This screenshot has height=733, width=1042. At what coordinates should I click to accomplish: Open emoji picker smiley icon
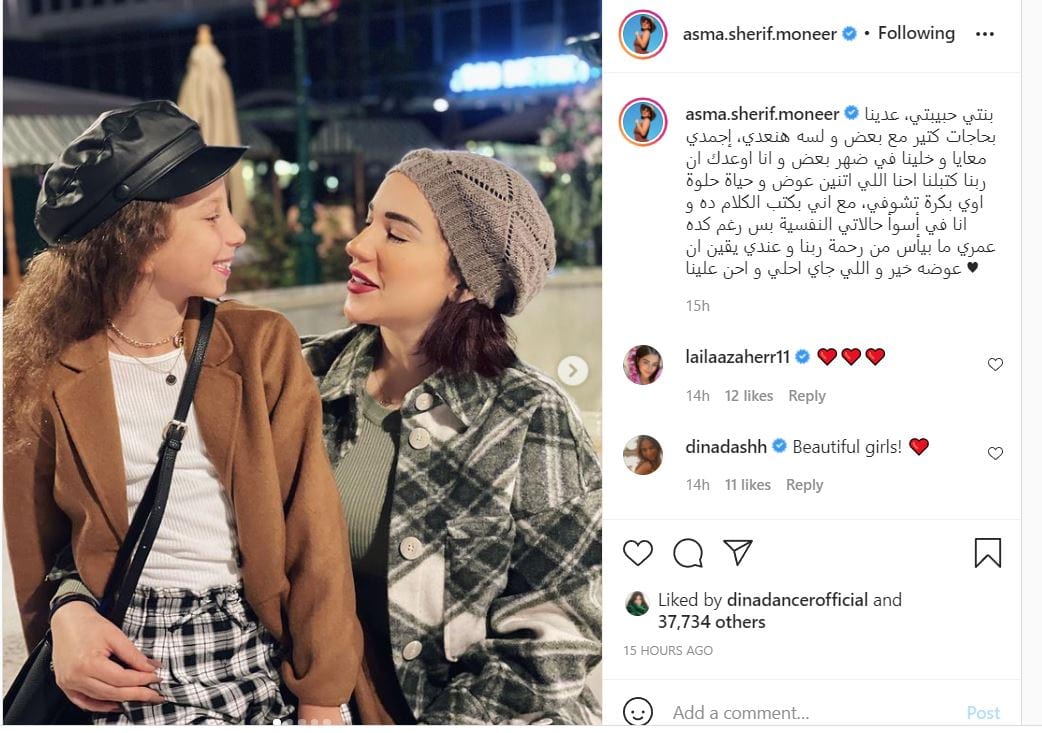coord(638,712)
